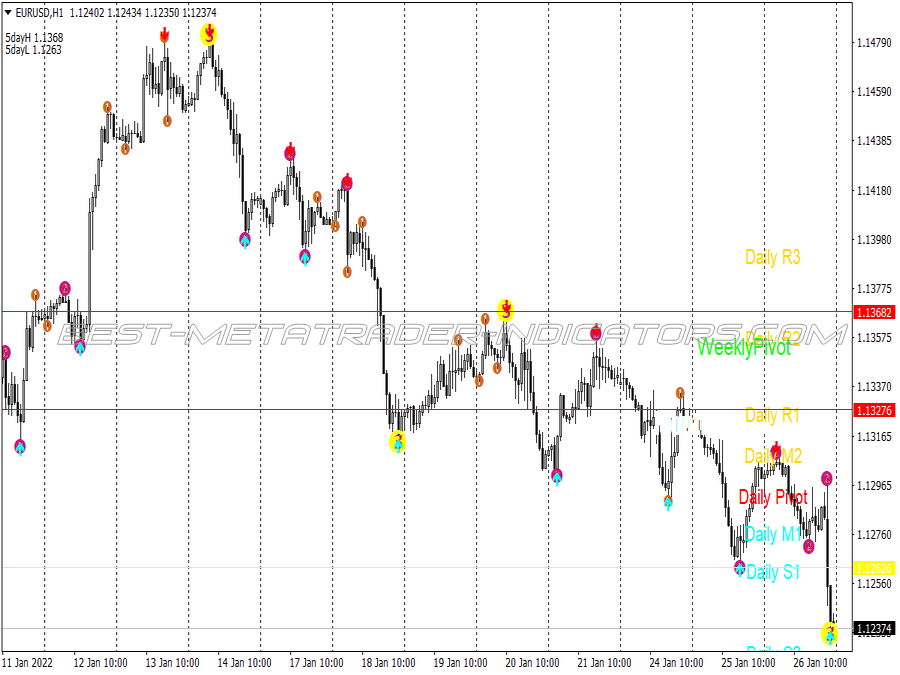Click the yellow-circled sell signal on 20 Jan

[506, 310]
